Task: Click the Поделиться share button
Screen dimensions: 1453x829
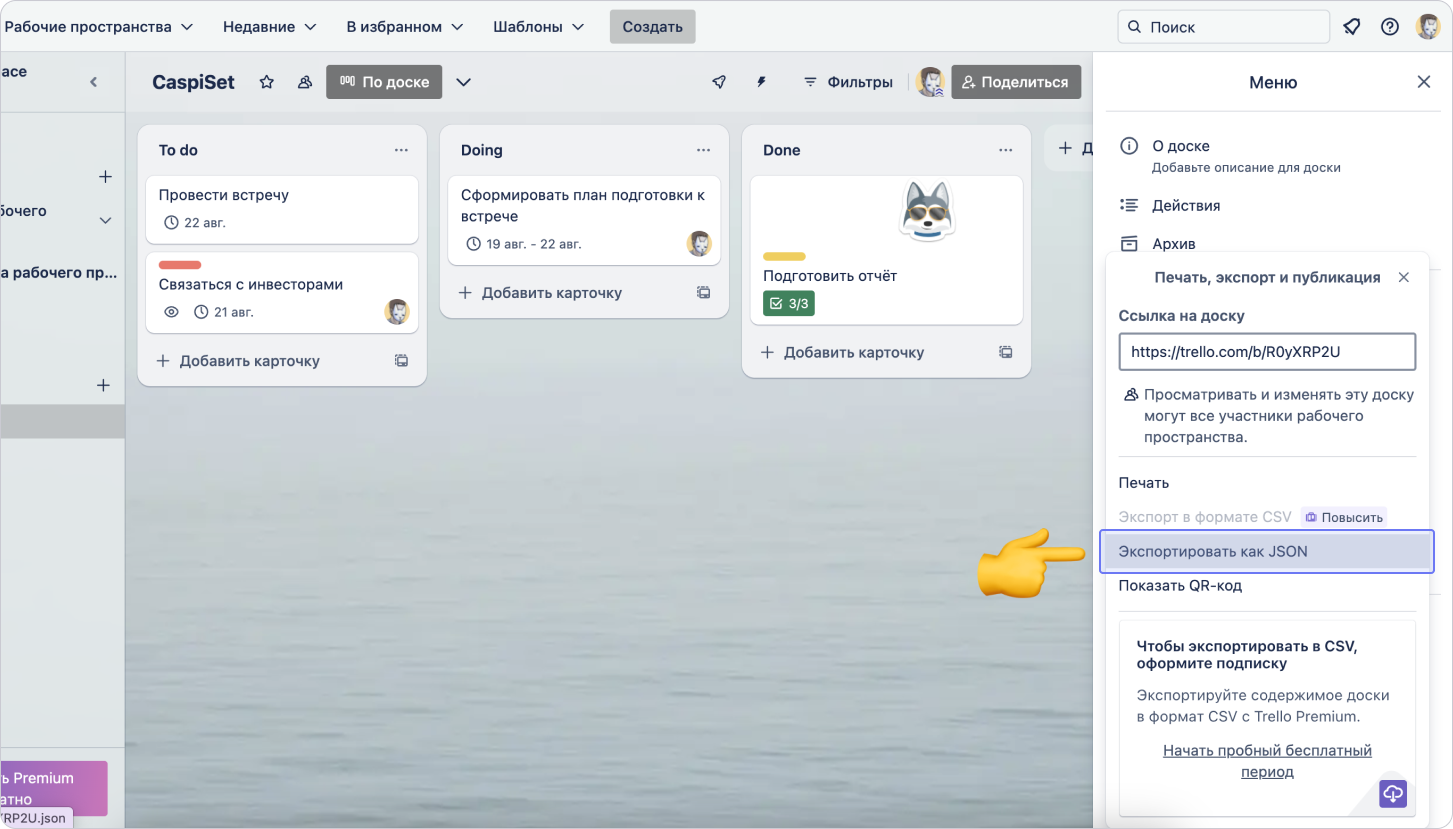Action: (x=1016, y=82)
